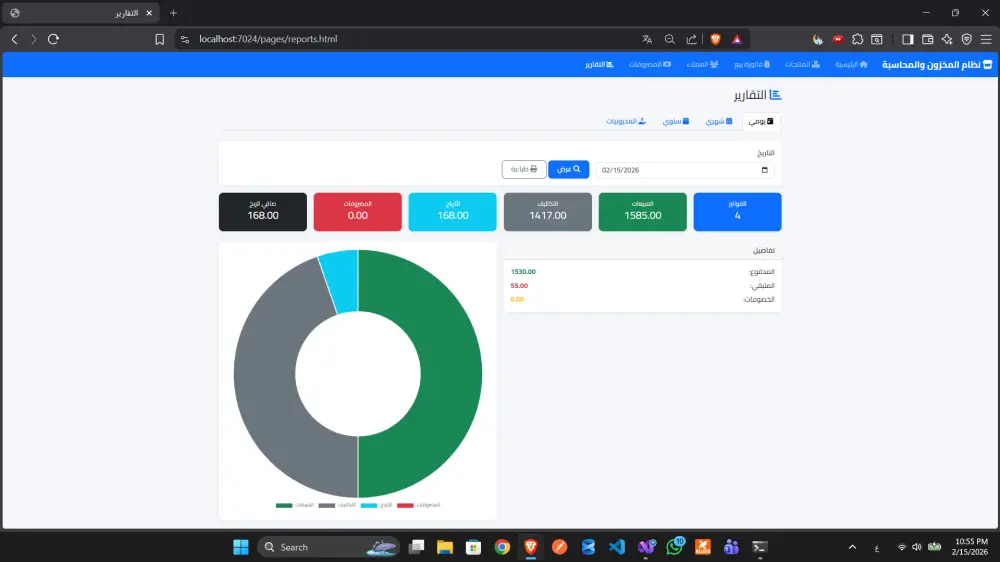Go forward using the browser forward arrow
1000x562 pixels.
point(34,39)
